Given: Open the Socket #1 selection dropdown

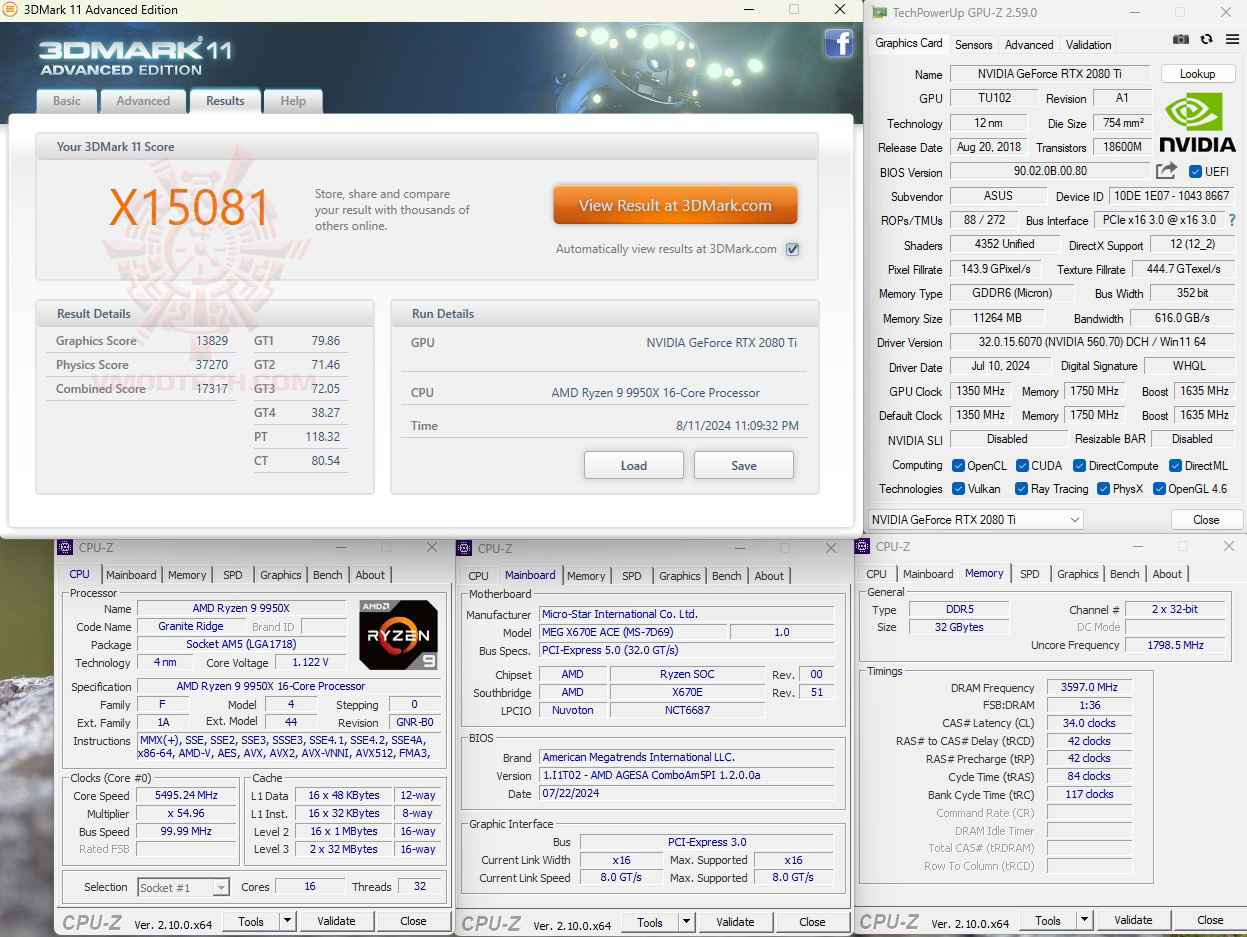Looking at the screenshot, I should tap(184, 887).
